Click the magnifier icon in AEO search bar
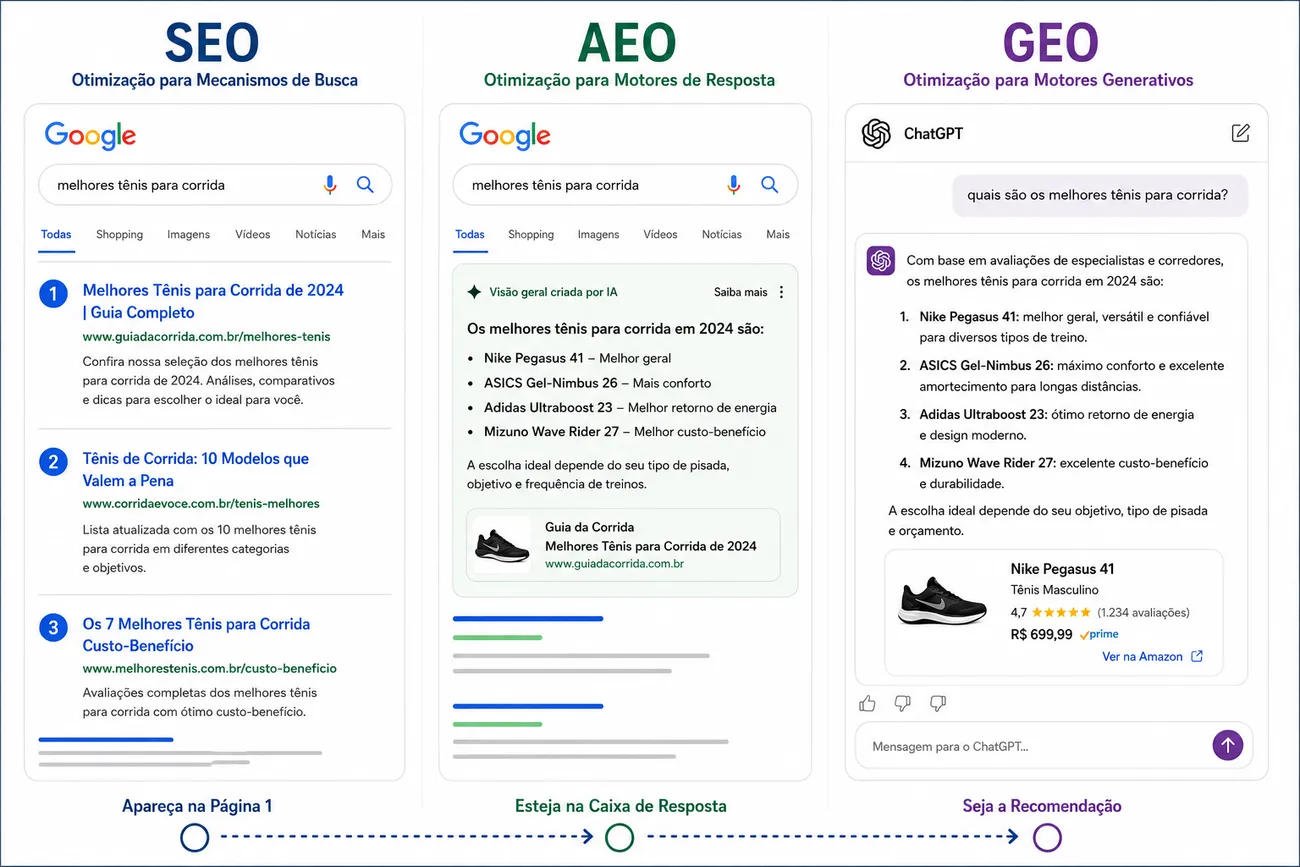Viewport: 1300px width, 867px height. (x=769, y=185)
